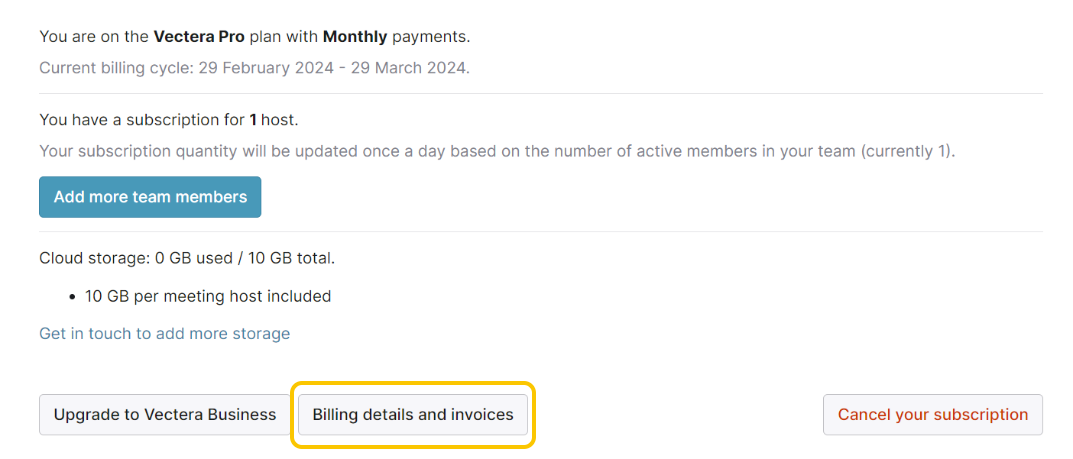
Task: Click the subscription for 1 host text
Action: click(169, 120)
